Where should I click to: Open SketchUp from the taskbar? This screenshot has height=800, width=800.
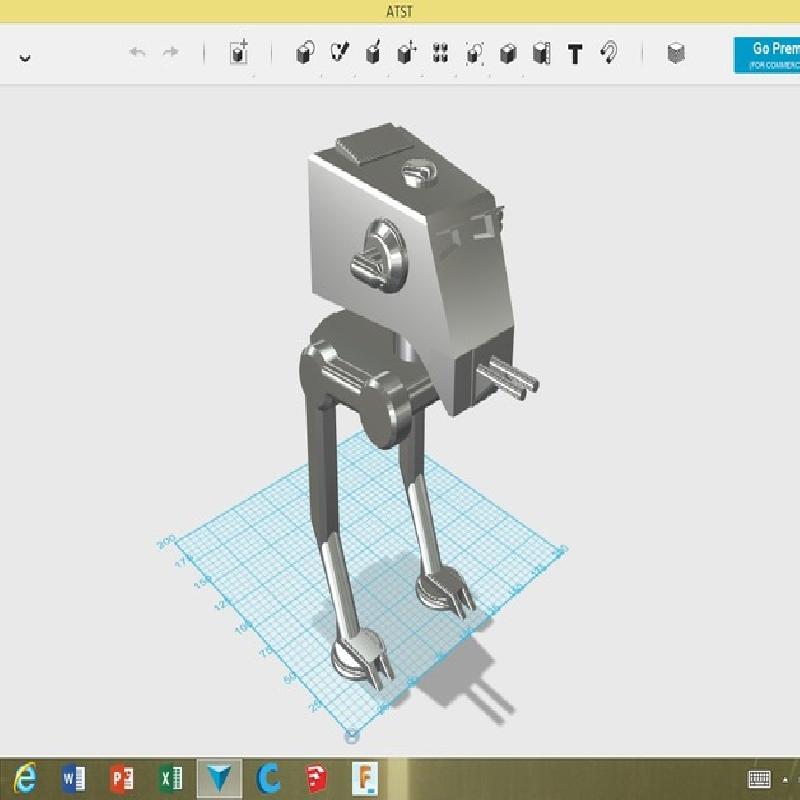click(316, 779)
